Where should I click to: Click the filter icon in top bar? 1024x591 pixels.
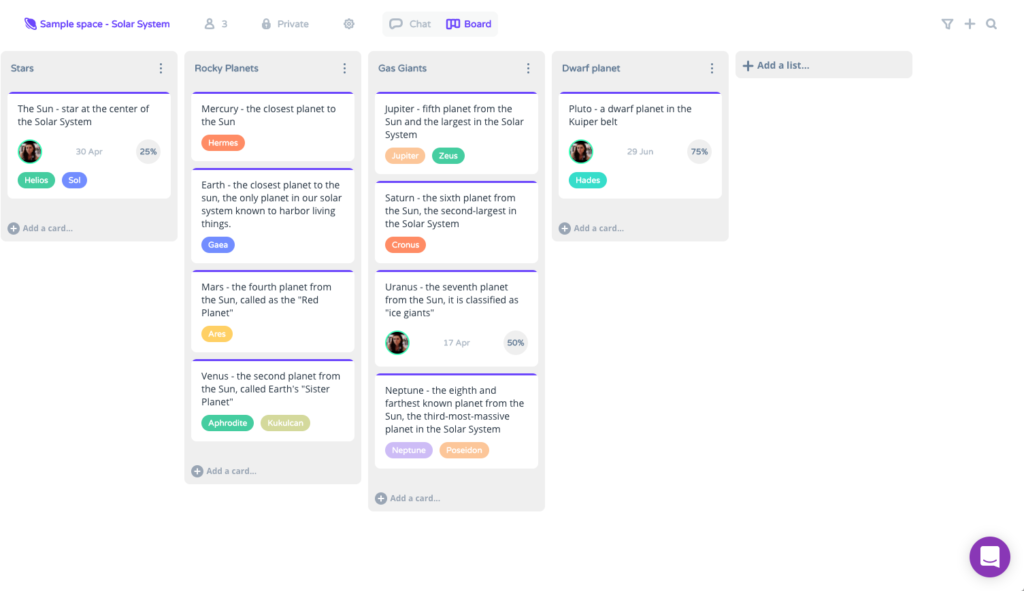click(x=947, y=23)
